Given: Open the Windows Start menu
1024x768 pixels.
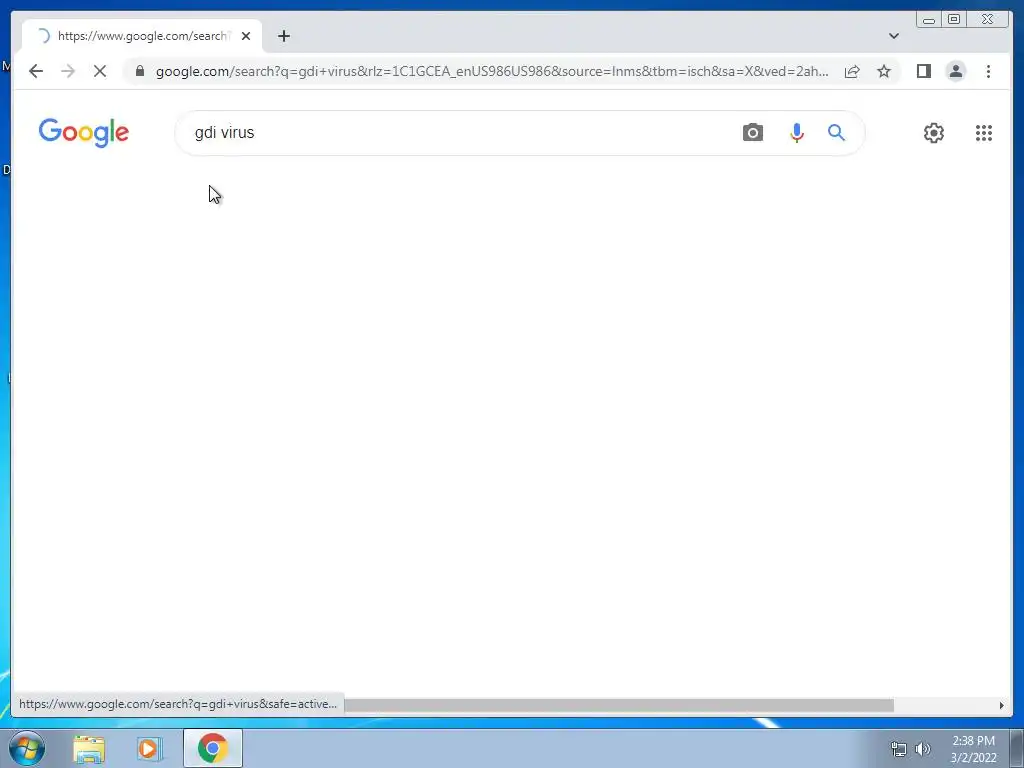Looking at the screenshot, I should [x=27, y=748].
